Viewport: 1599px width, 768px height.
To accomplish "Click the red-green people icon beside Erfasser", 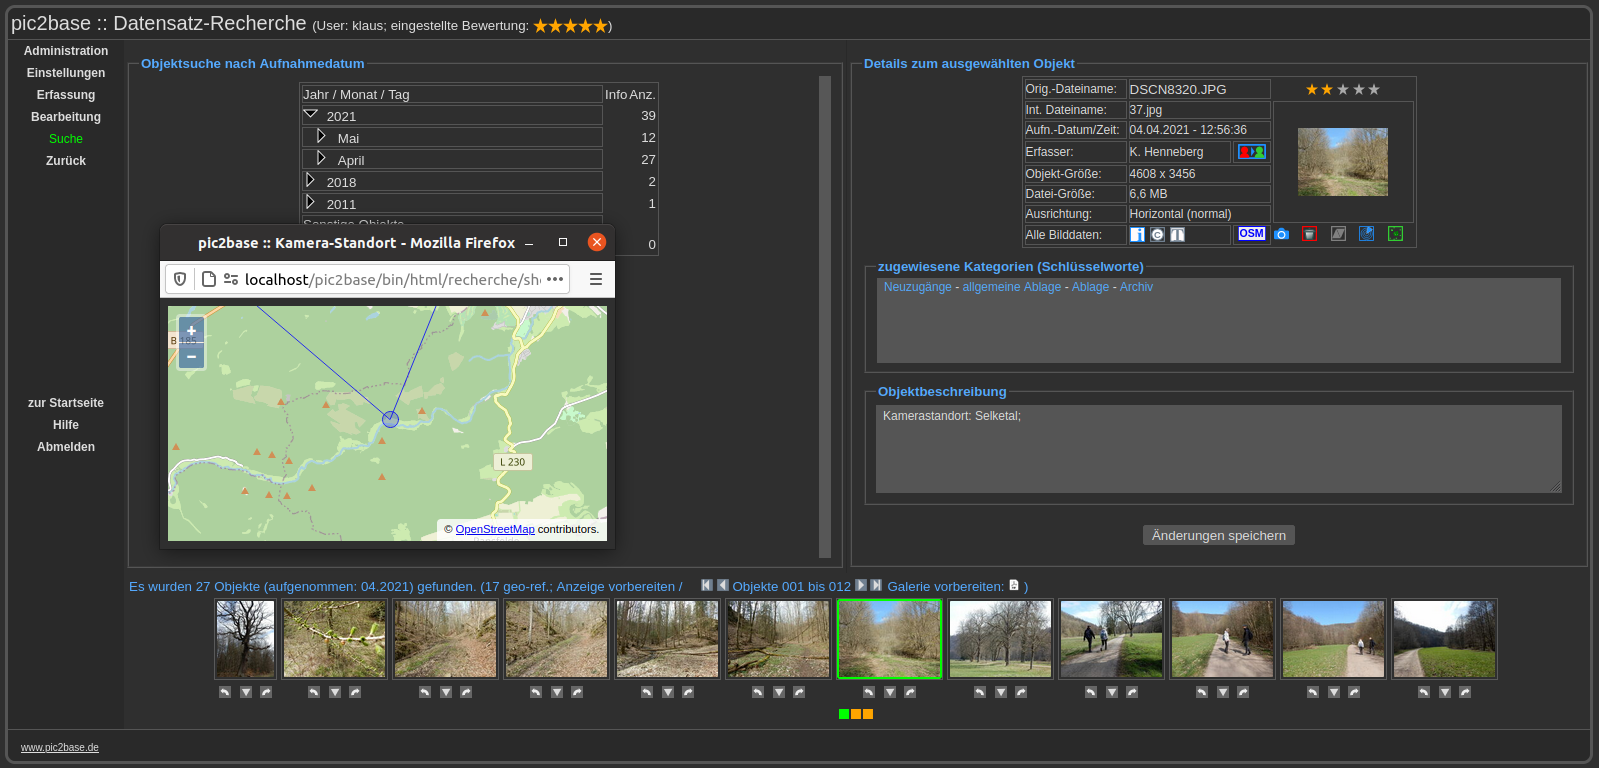I will [1251, 152].
